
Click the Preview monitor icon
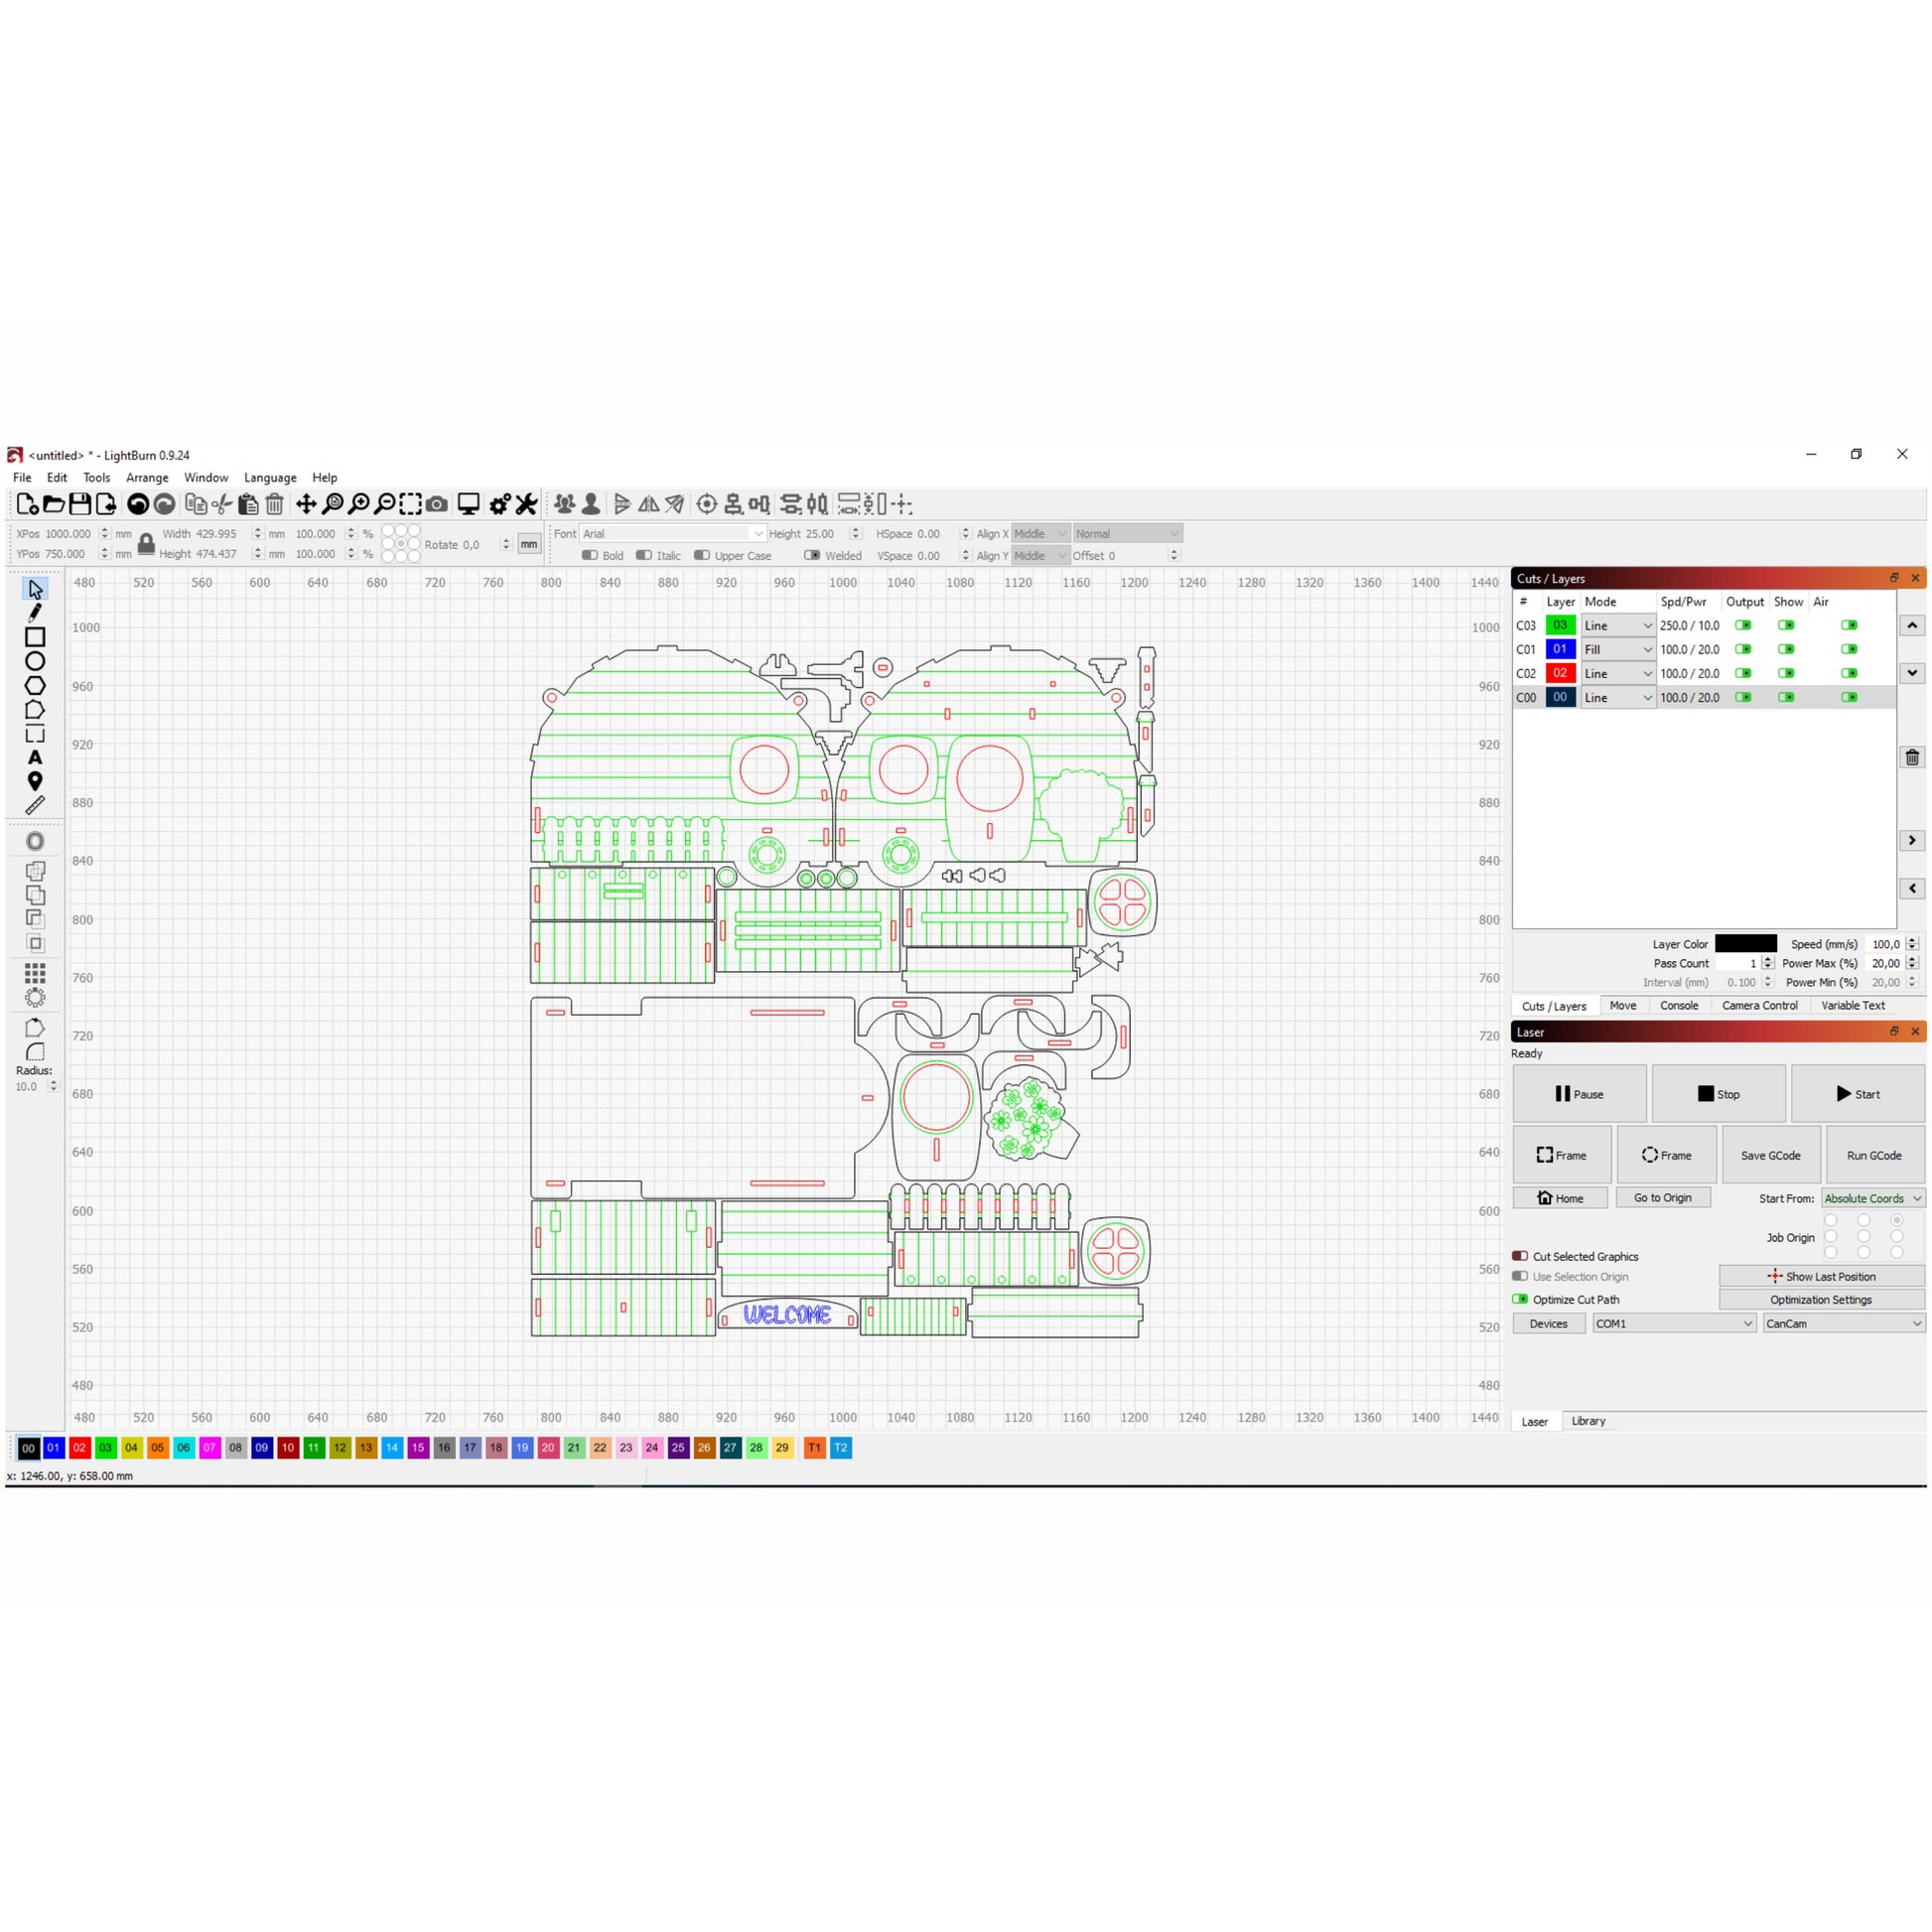[x=468, y=504]
